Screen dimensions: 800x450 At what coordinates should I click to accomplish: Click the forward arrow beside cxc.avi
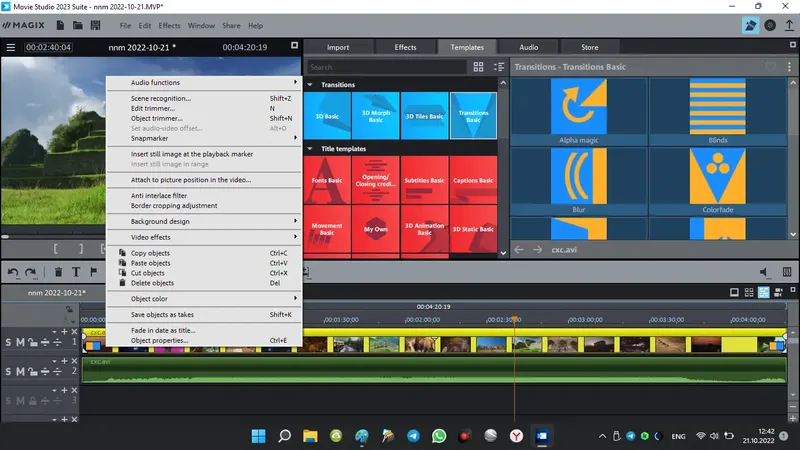(x=537, y=249)
